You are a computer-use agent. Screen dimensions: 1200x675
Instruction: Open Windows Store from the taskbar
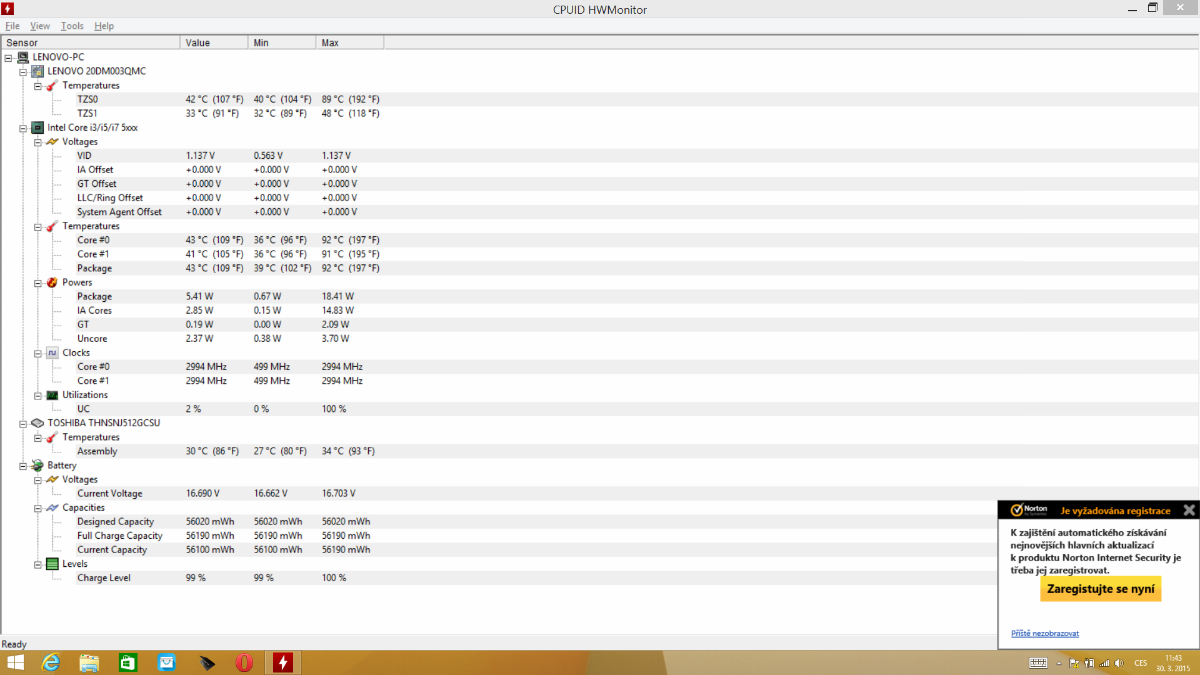coord(128,662)
